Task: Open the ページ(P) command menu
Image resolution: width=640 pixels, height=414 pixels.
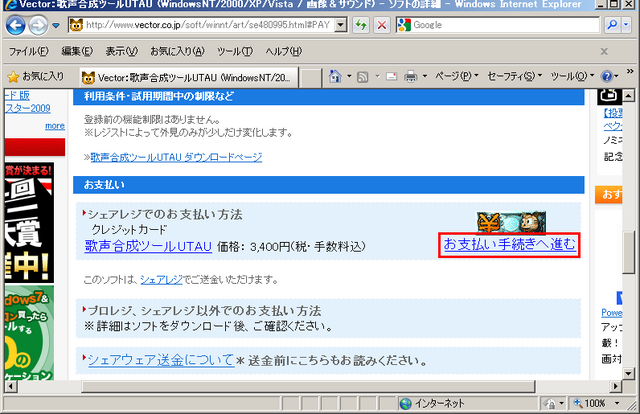Action: point(456,76)
